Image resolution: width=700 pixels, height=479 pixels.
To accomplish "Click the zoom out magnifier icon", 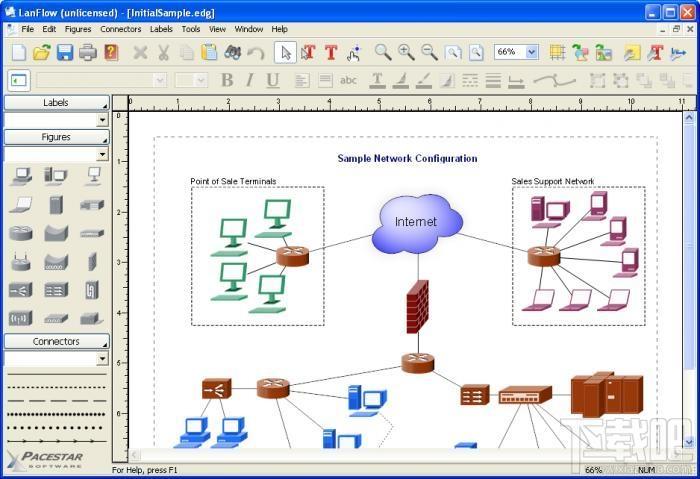I will [x=429, y=52].
